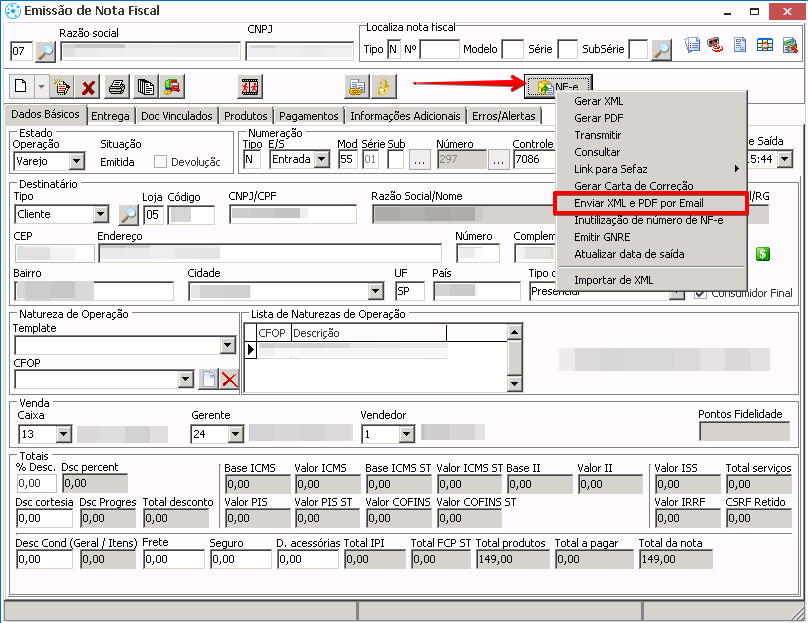
Task: Open the Template dropdown in Natureza de Operação
Action: (228, 345)
